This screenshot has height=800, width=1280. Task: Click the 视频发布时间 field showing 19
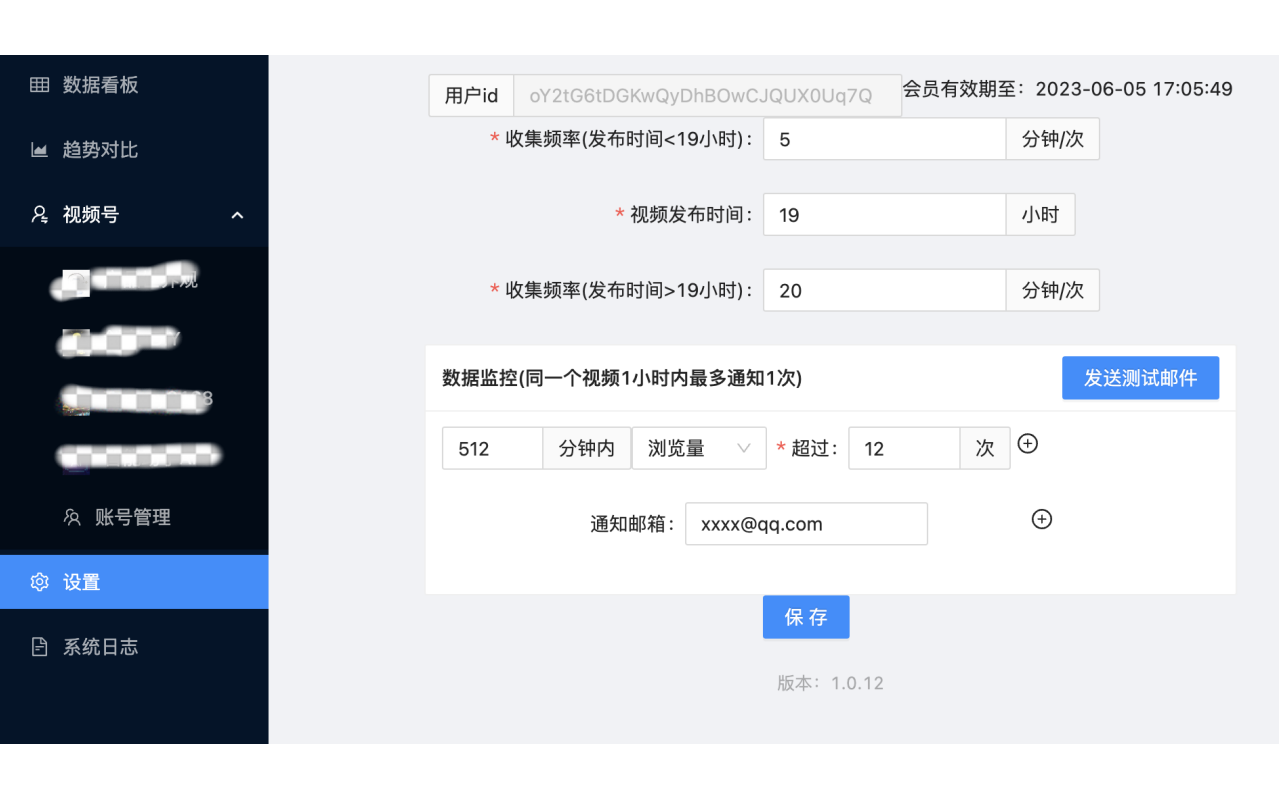(x=884, y=214)
